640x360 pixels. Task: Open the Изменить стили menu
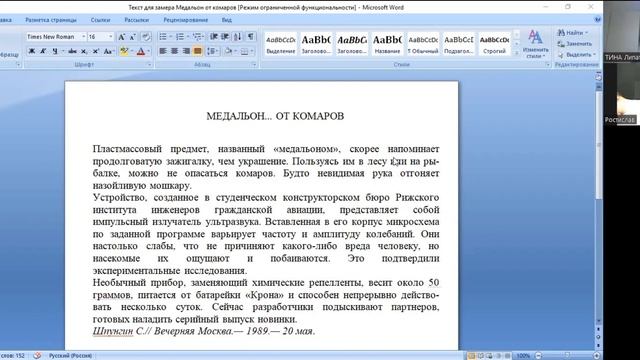coord(535,44)
